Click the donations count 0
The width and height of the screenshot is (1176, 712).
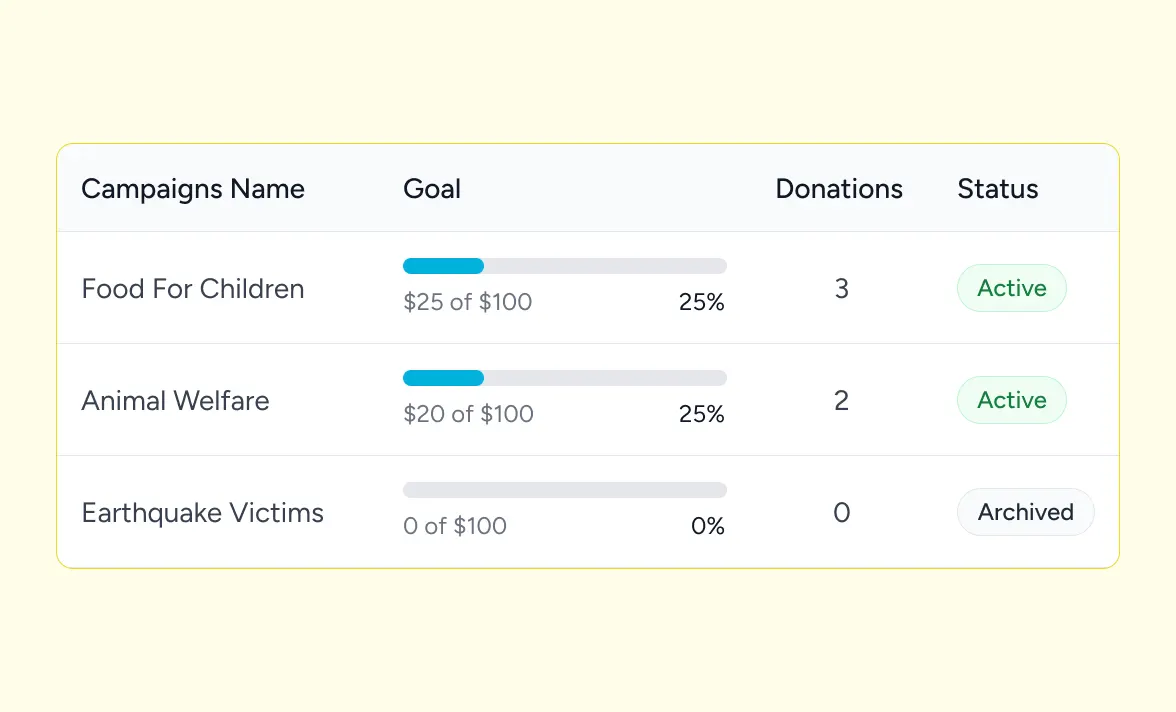click(x=841, y=513)
